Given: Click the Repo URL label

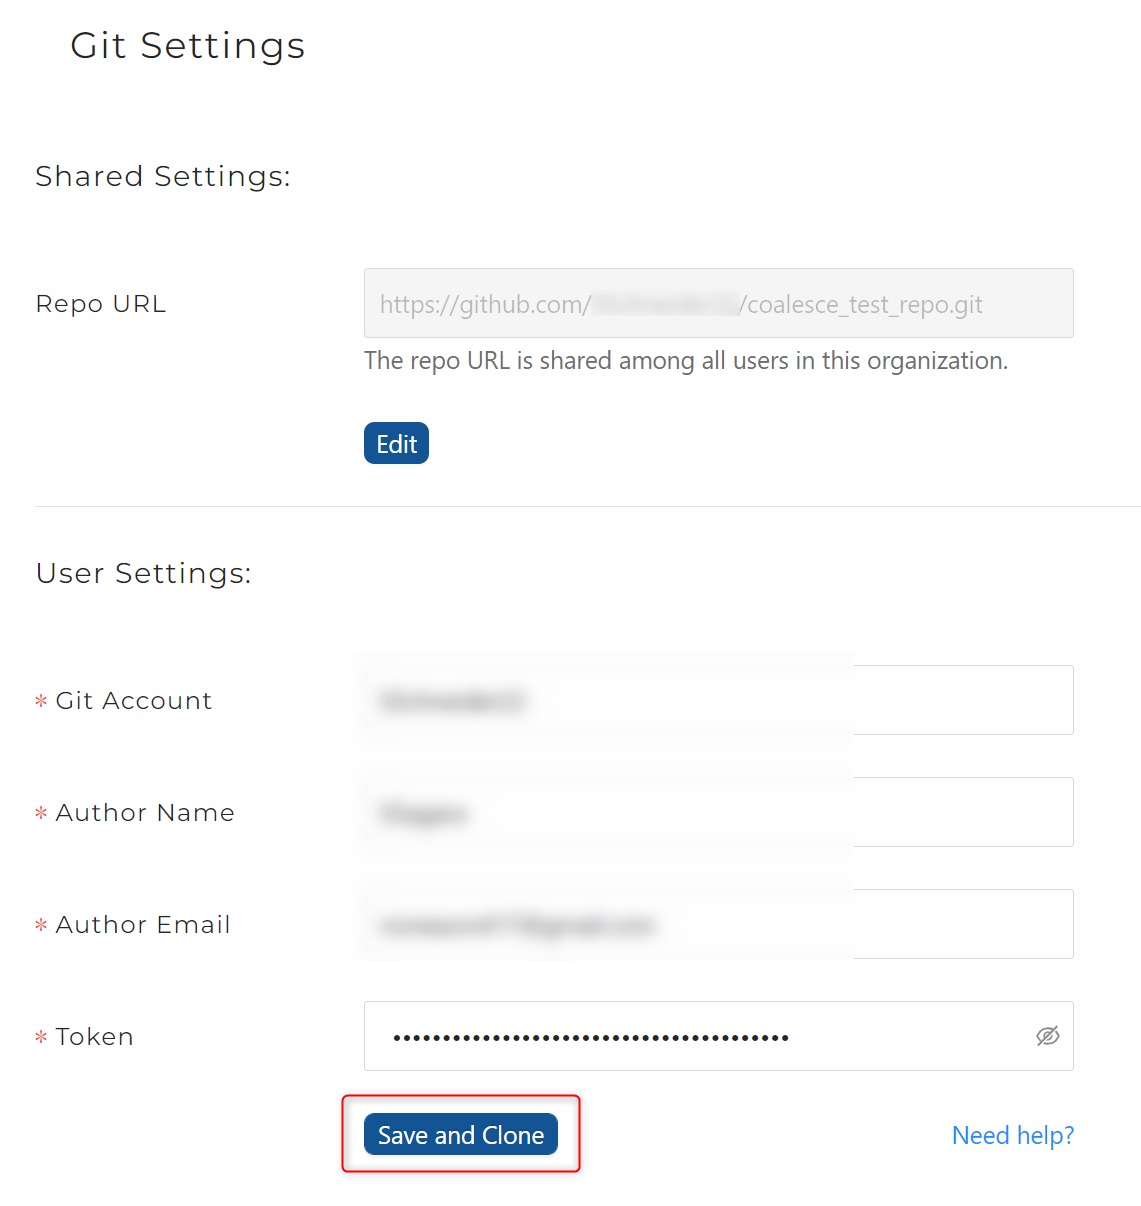Looking at the screenshot, I should point(101,304).
